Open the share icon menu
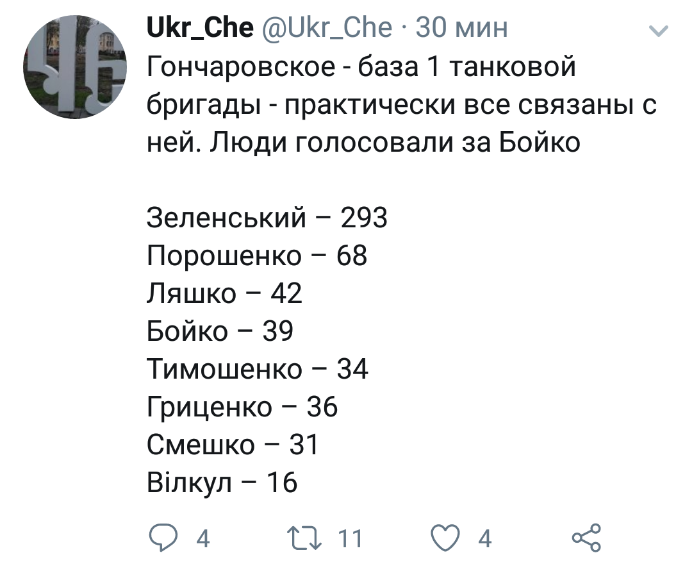The height and width of the screenshot is (573, 691). tap(586, 538)
